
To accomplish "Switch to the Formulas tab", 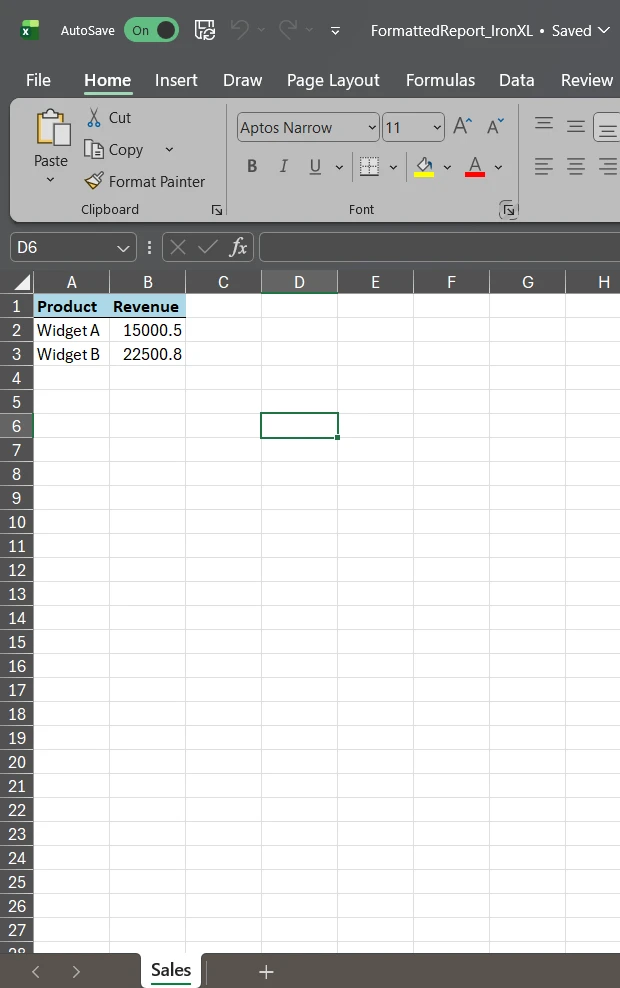I will click(x=440, y=80).
